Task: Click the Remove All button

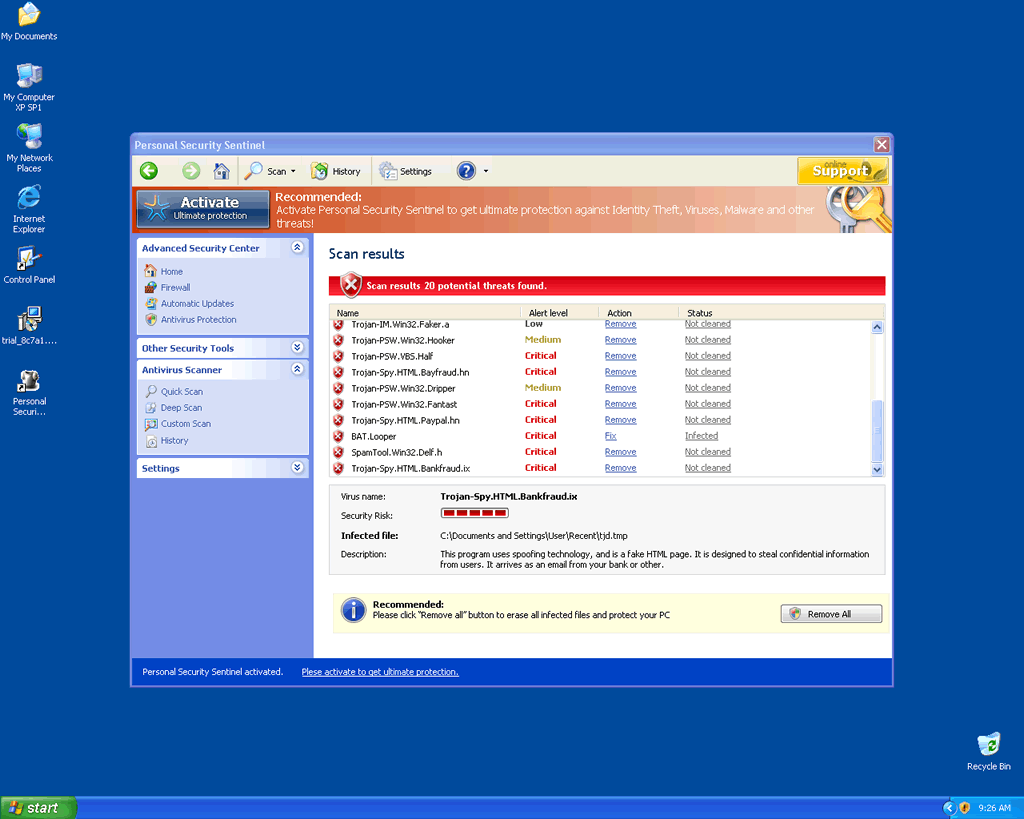Action: point(831,614)
